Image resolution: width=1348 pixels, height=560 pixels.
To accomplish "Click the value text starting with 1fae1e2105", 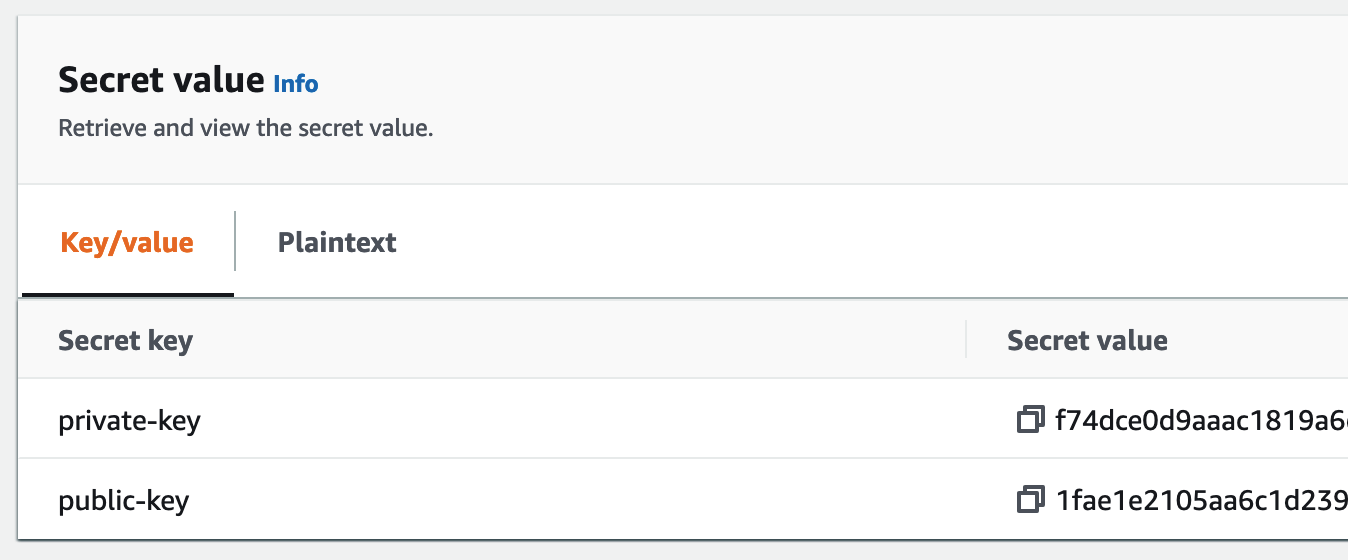I will (x=1201, y=500).
